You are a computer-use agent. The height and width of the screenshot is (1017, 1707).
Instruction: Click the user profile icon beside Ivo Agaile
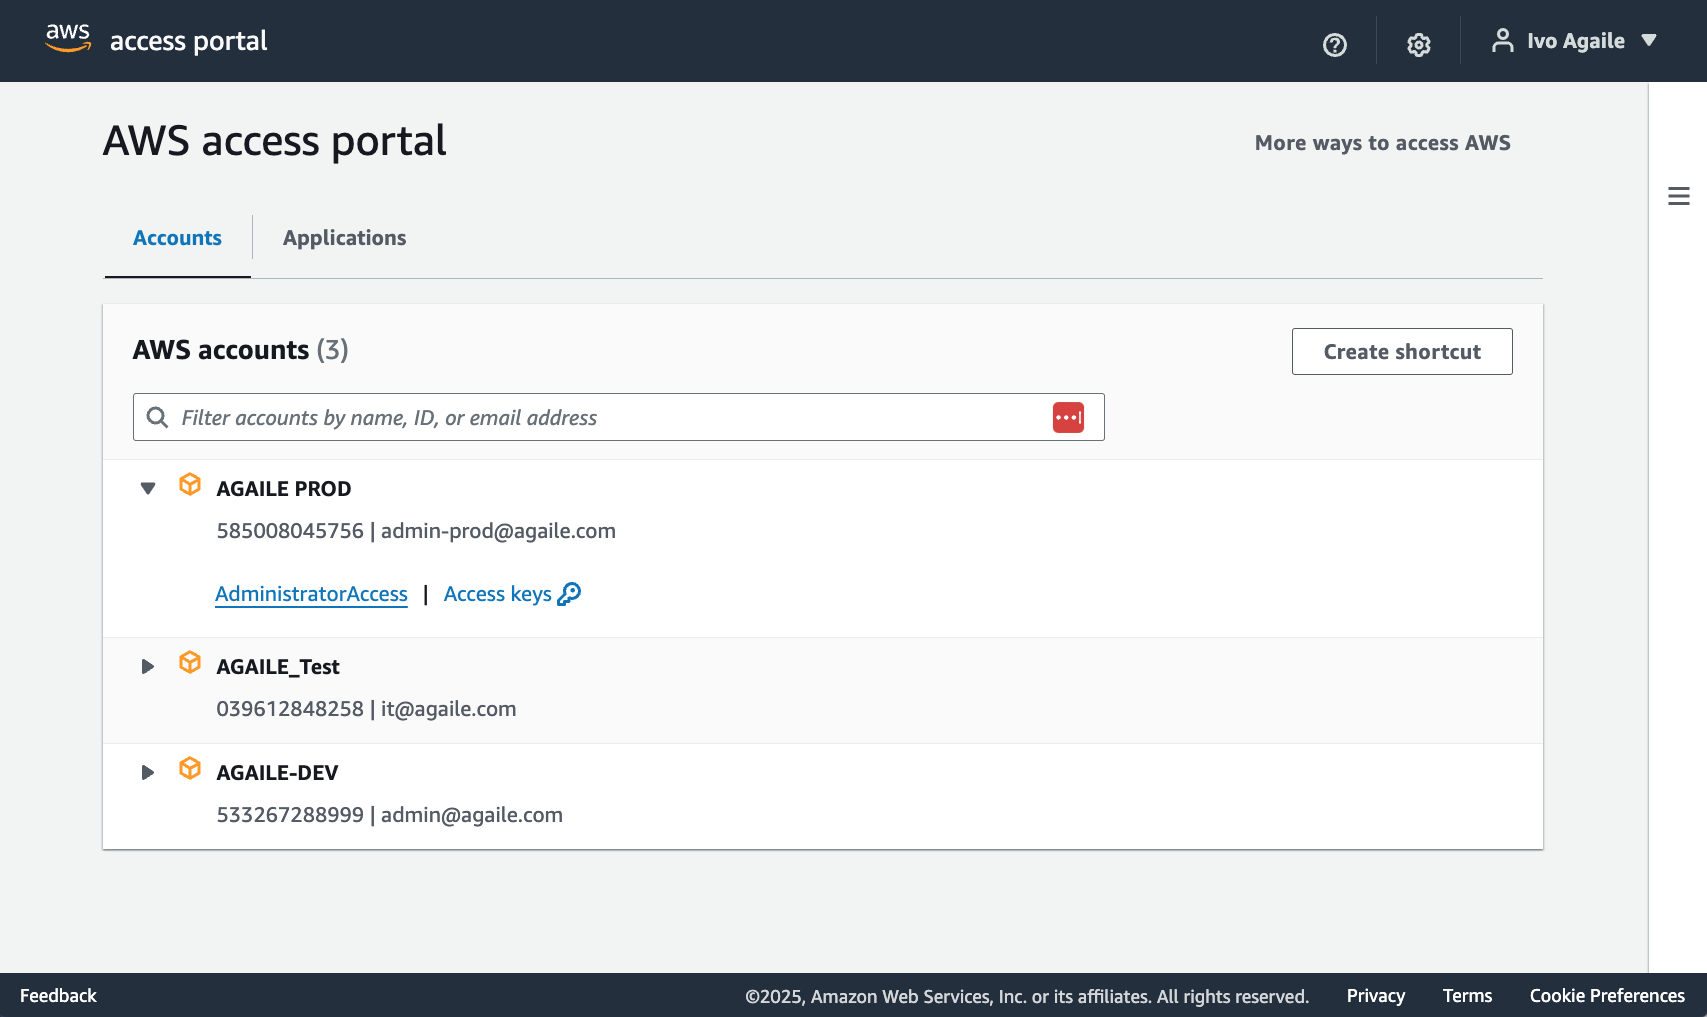tap(1502, 40)
